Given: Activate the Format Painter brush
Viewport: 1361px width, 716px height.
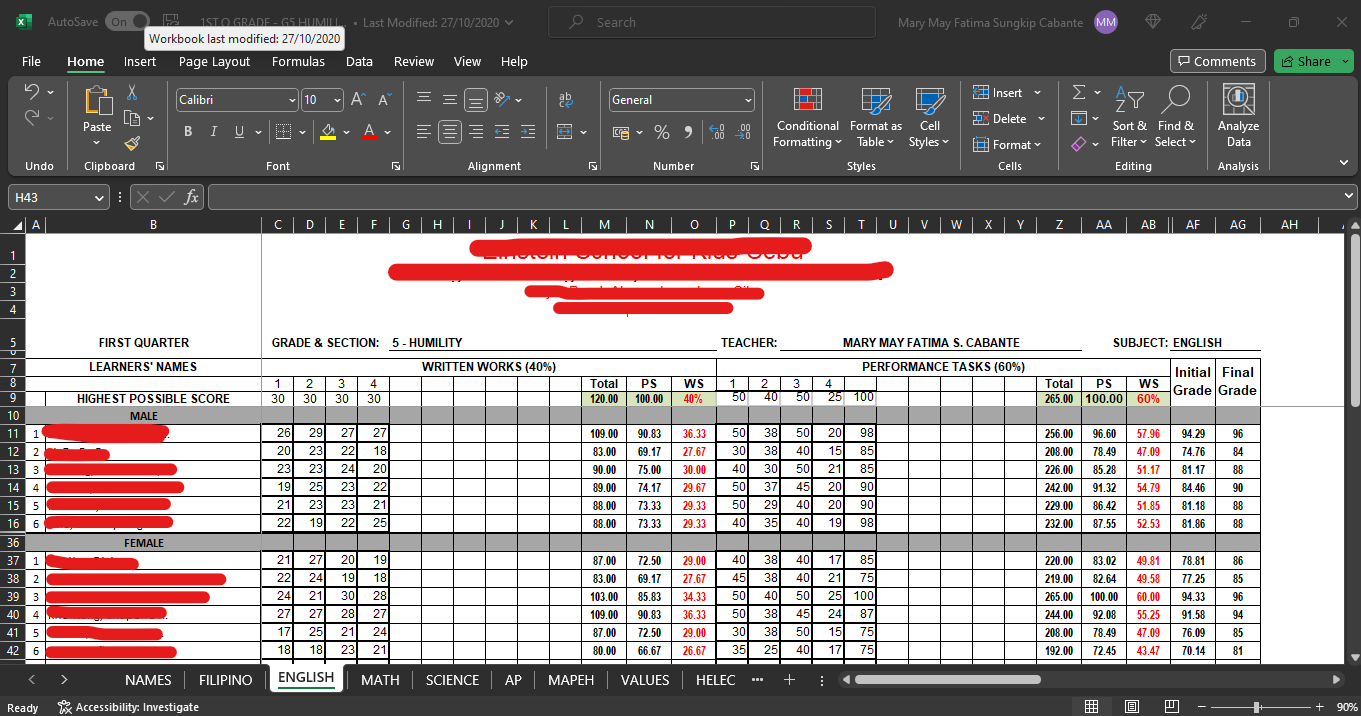Looking at the screenshot, I should click(x=131, y=143).
